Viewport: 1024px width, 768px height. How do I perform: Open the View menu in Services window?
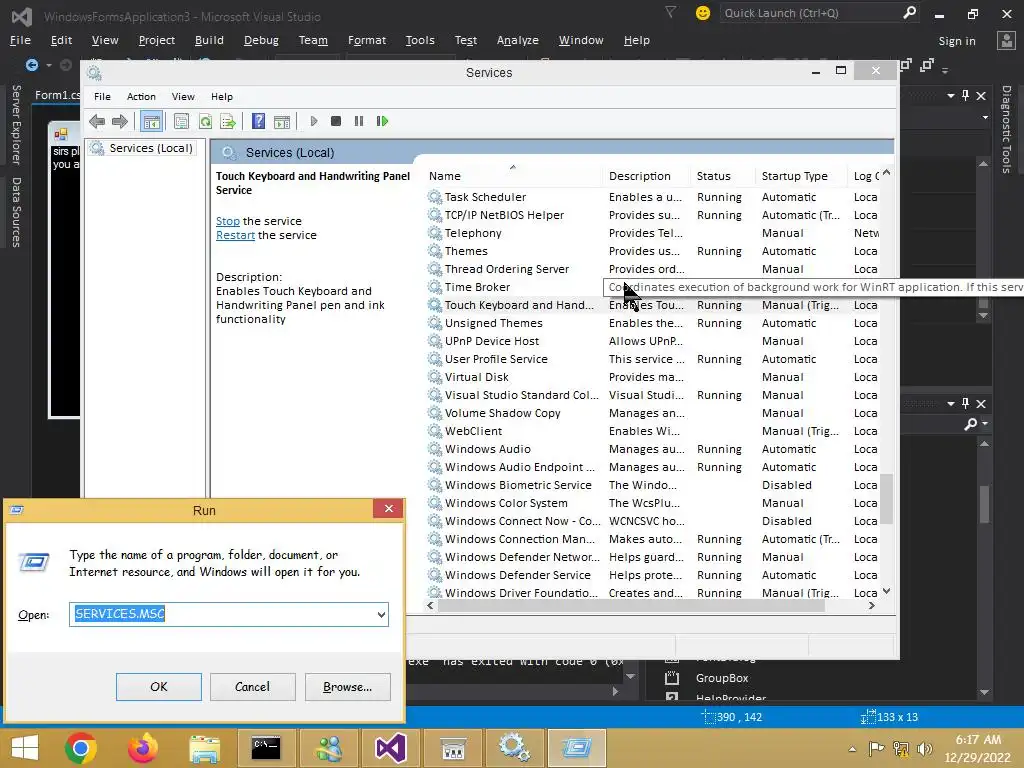click(183, 97)
